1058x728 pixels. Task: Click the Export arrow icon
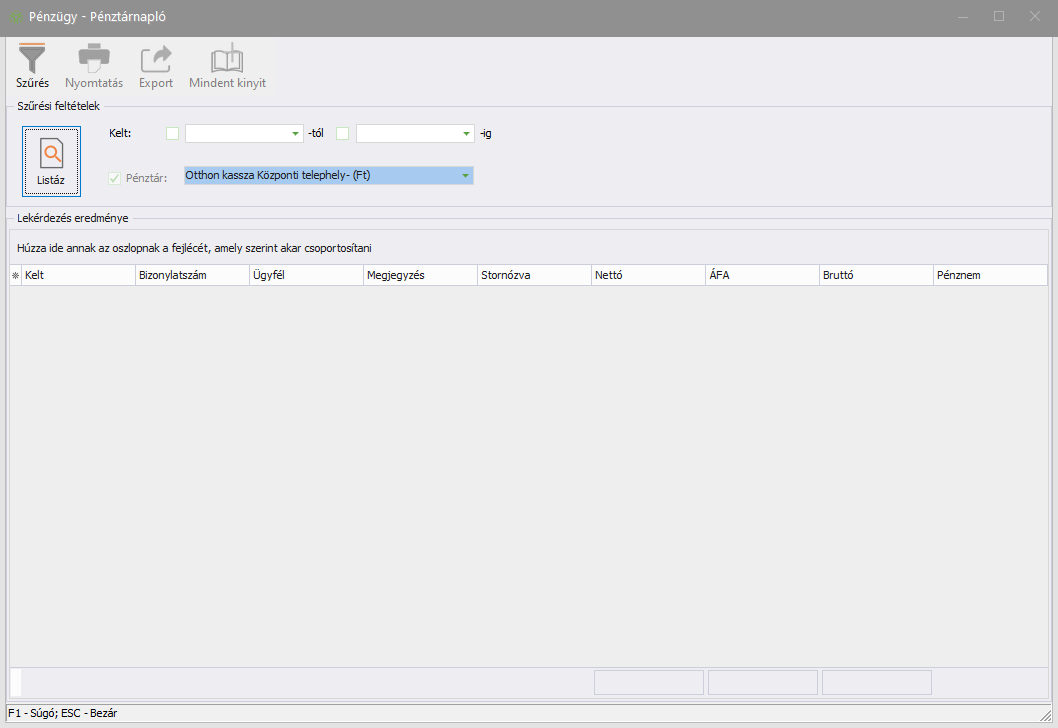(x=156, y=58)
